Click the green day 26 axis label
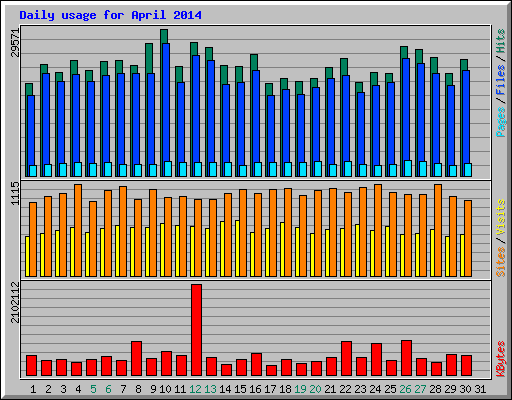Viewport: 512px width, 400px height. [405, 389]
